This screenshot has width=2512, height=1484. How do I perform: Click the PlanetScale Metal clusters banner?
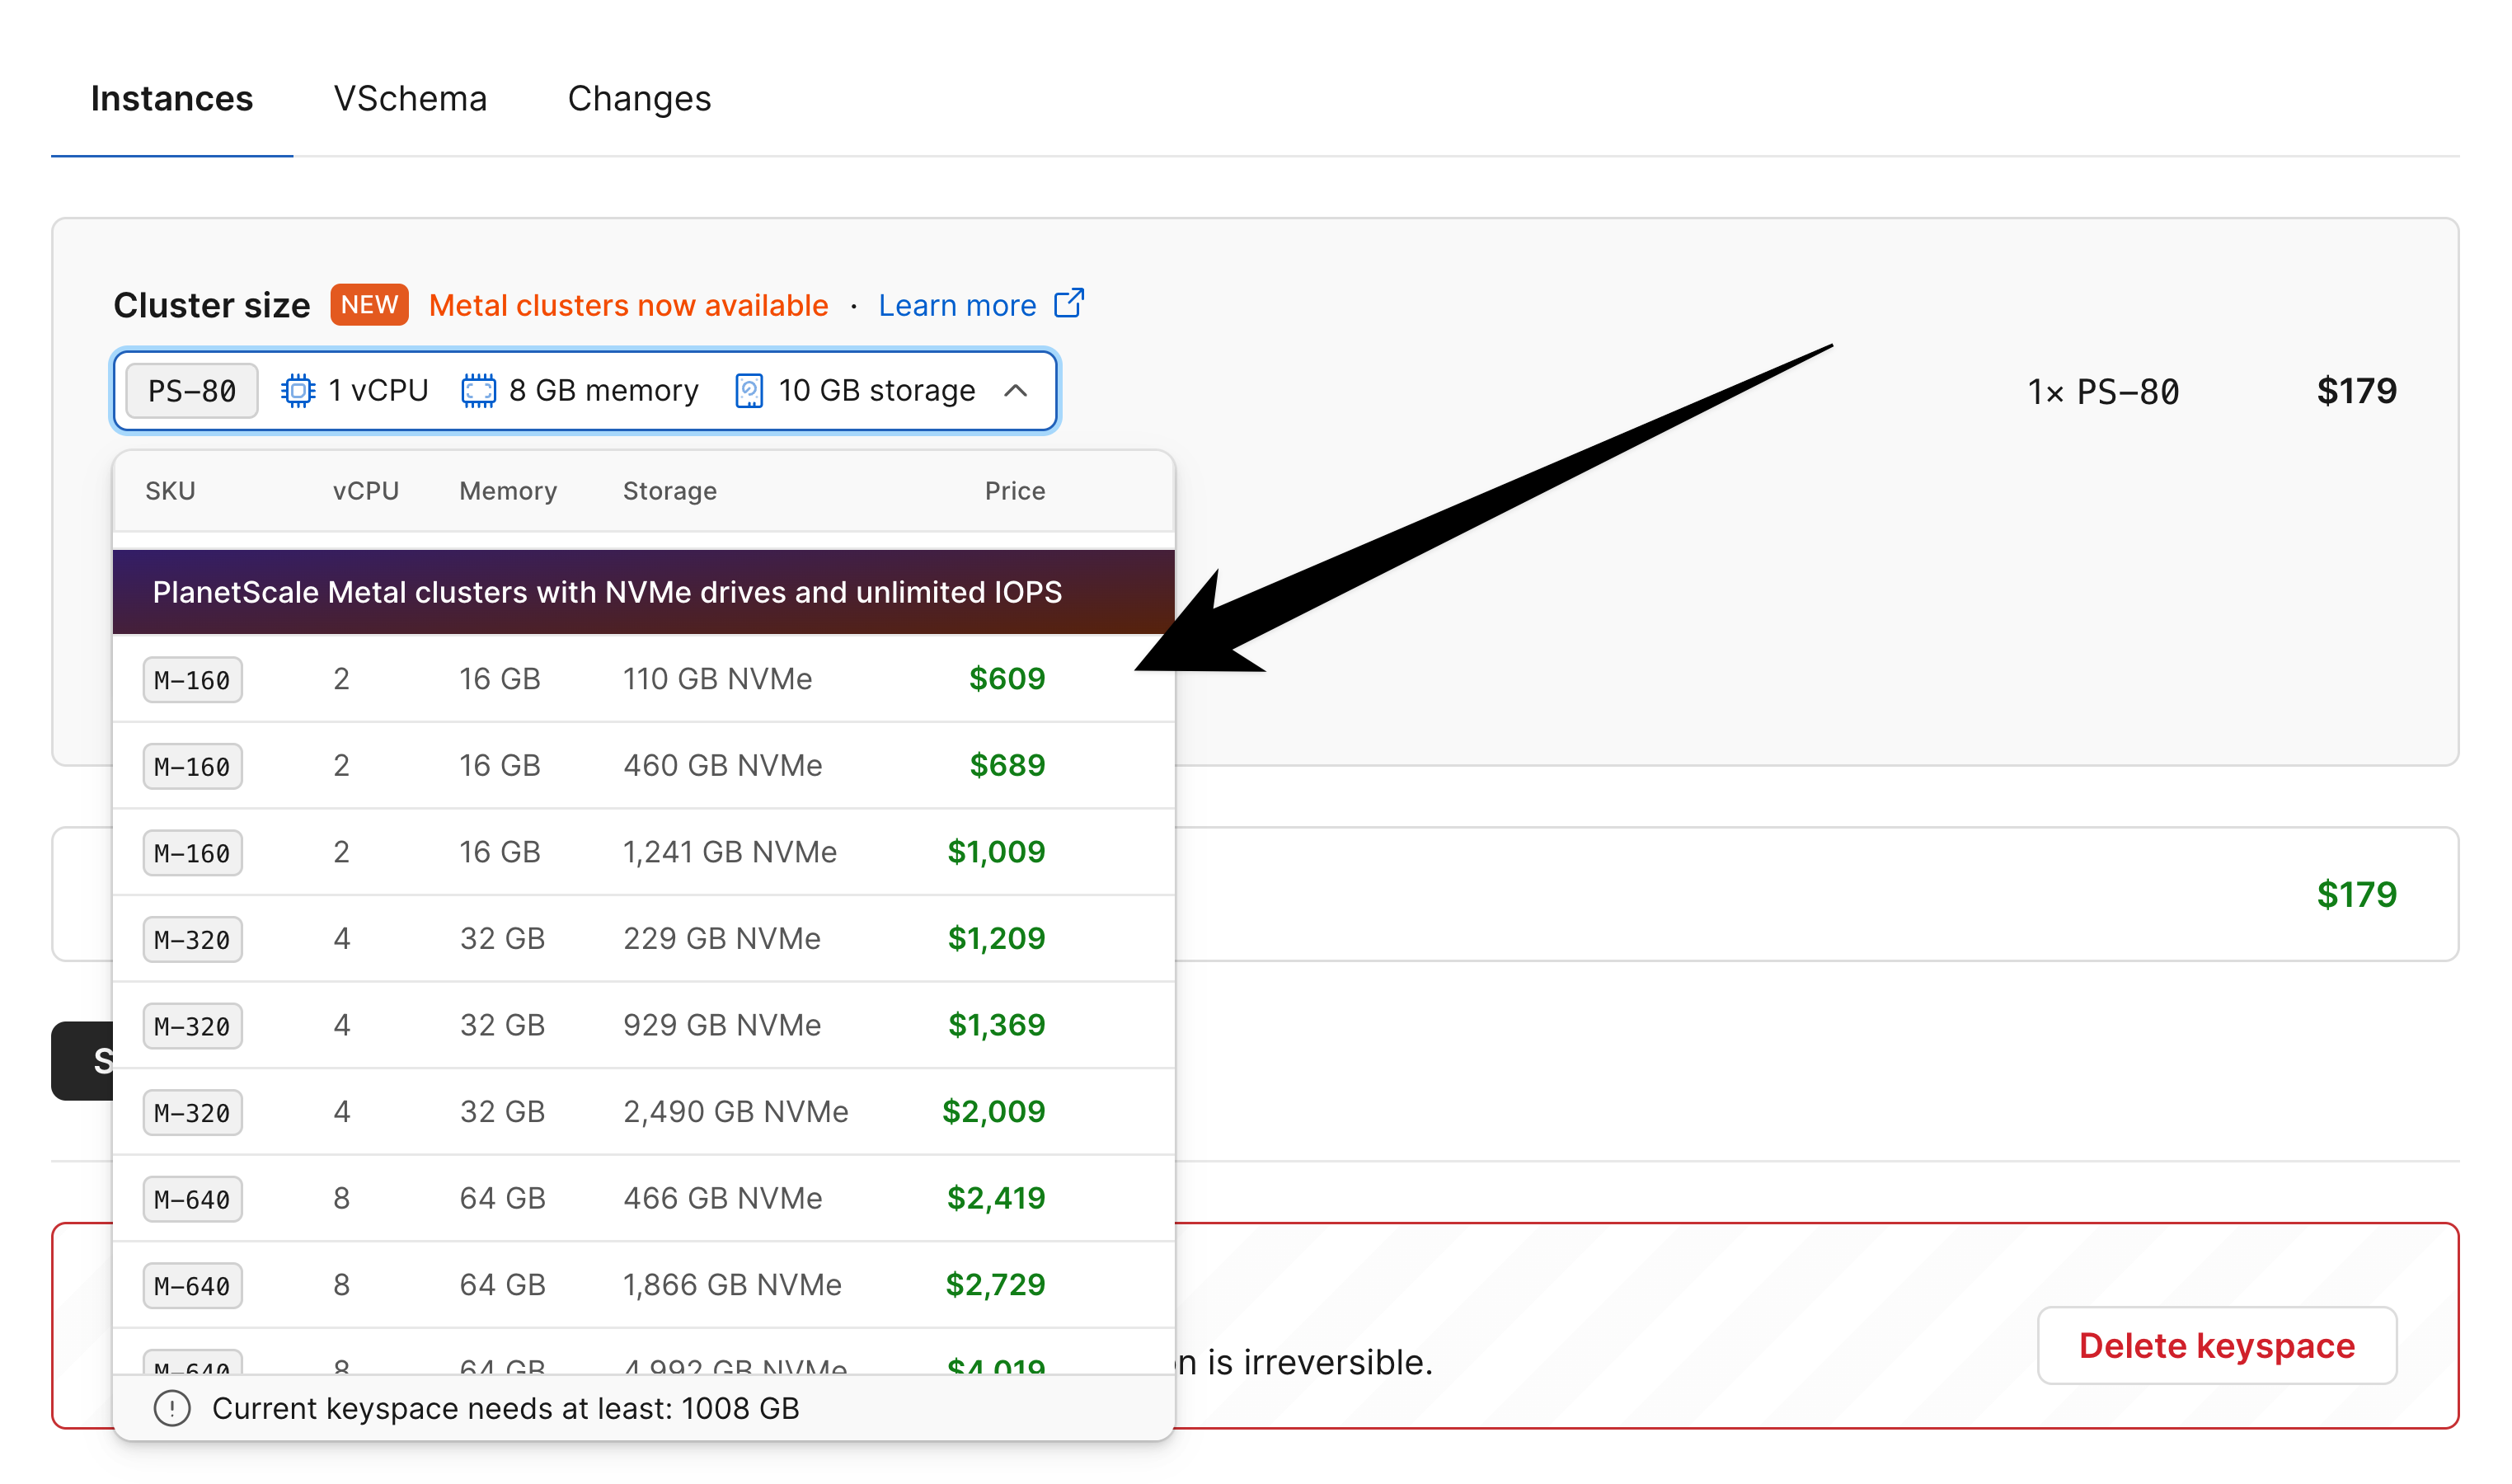(x=643, y=592)
